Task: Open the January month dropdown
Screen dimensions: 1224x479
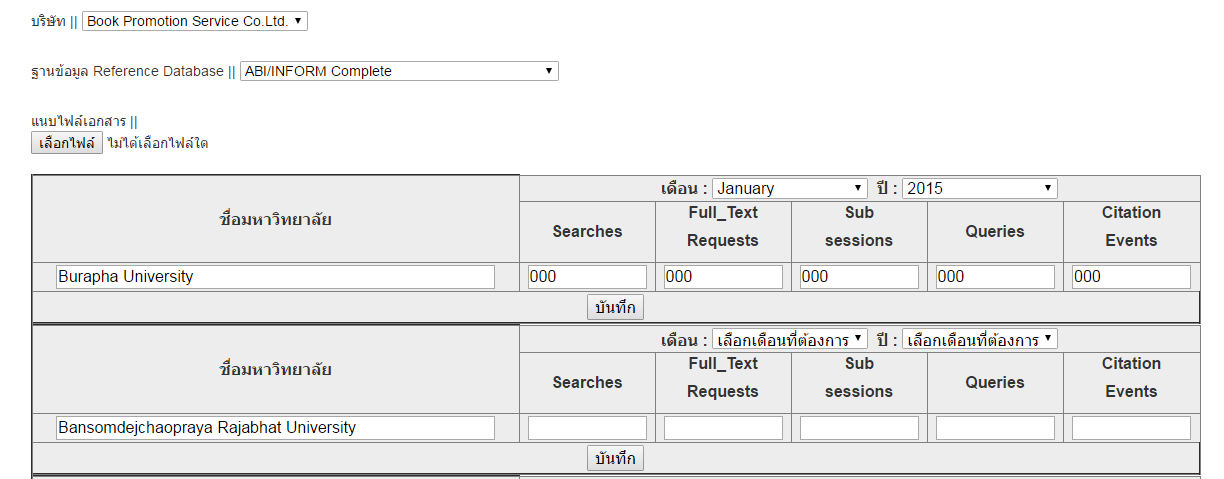Action: (790, 188)
